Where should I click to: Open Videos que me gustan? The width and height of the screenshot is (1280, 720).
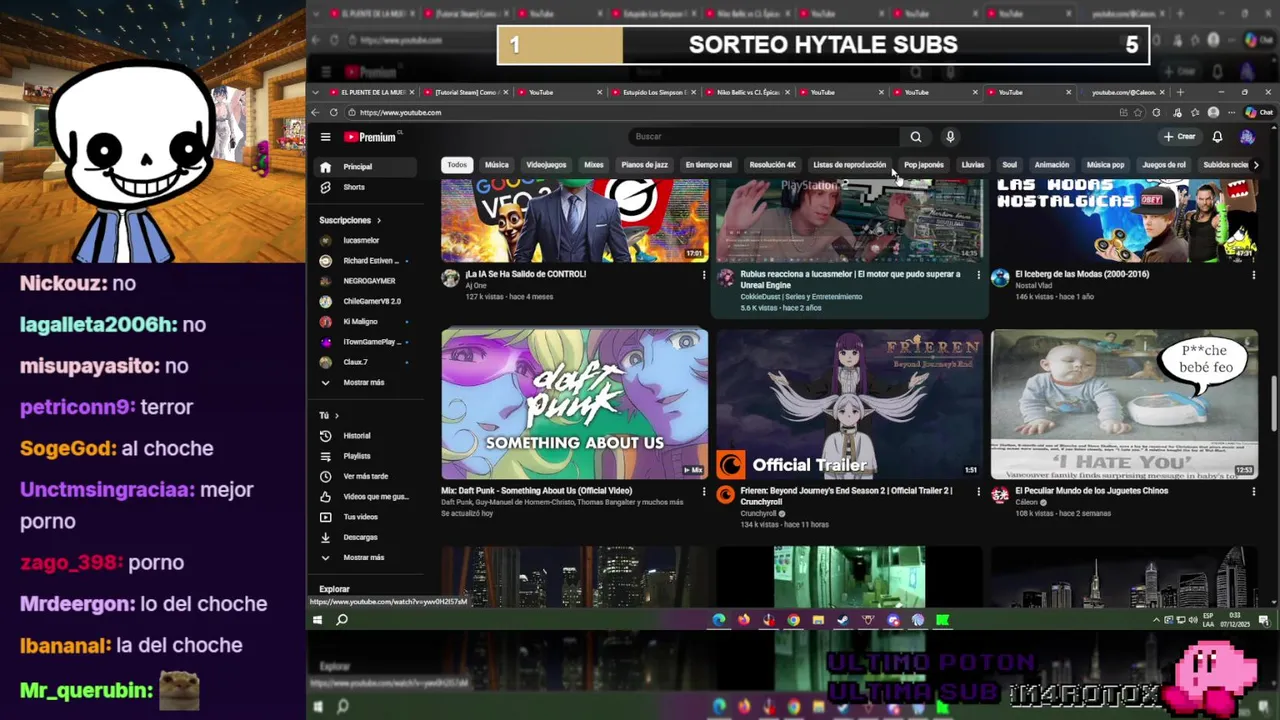pos(366,497)
